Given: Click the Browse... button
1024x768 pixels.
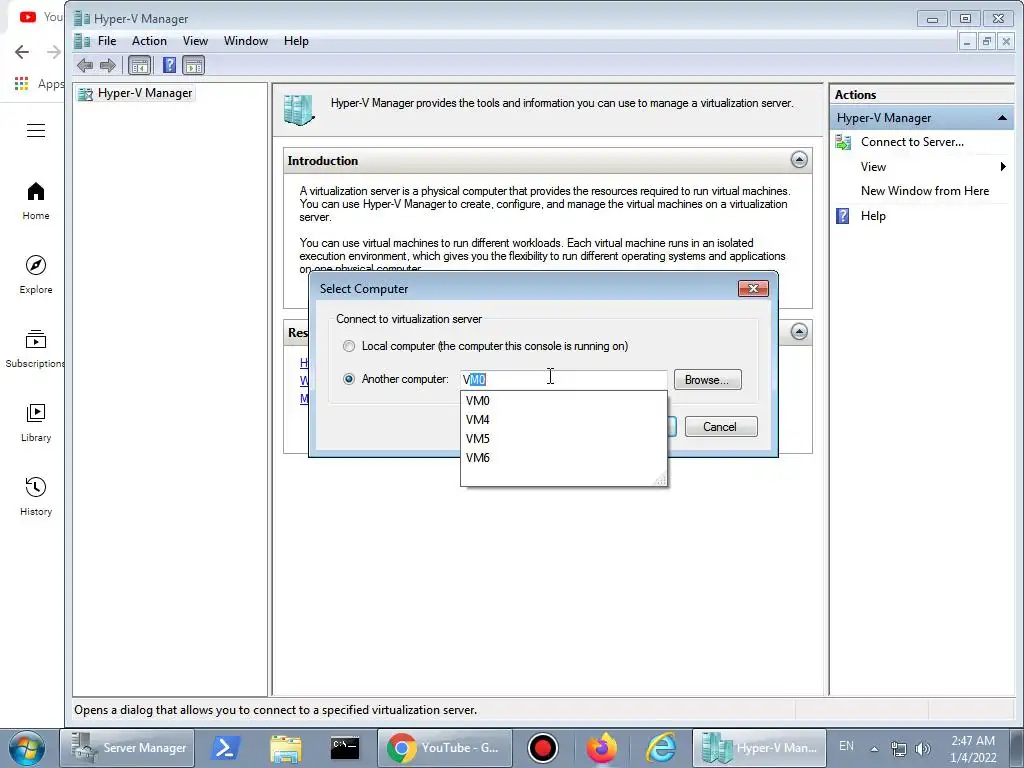Looking at the screenshot, I should (x=707, y=379).
